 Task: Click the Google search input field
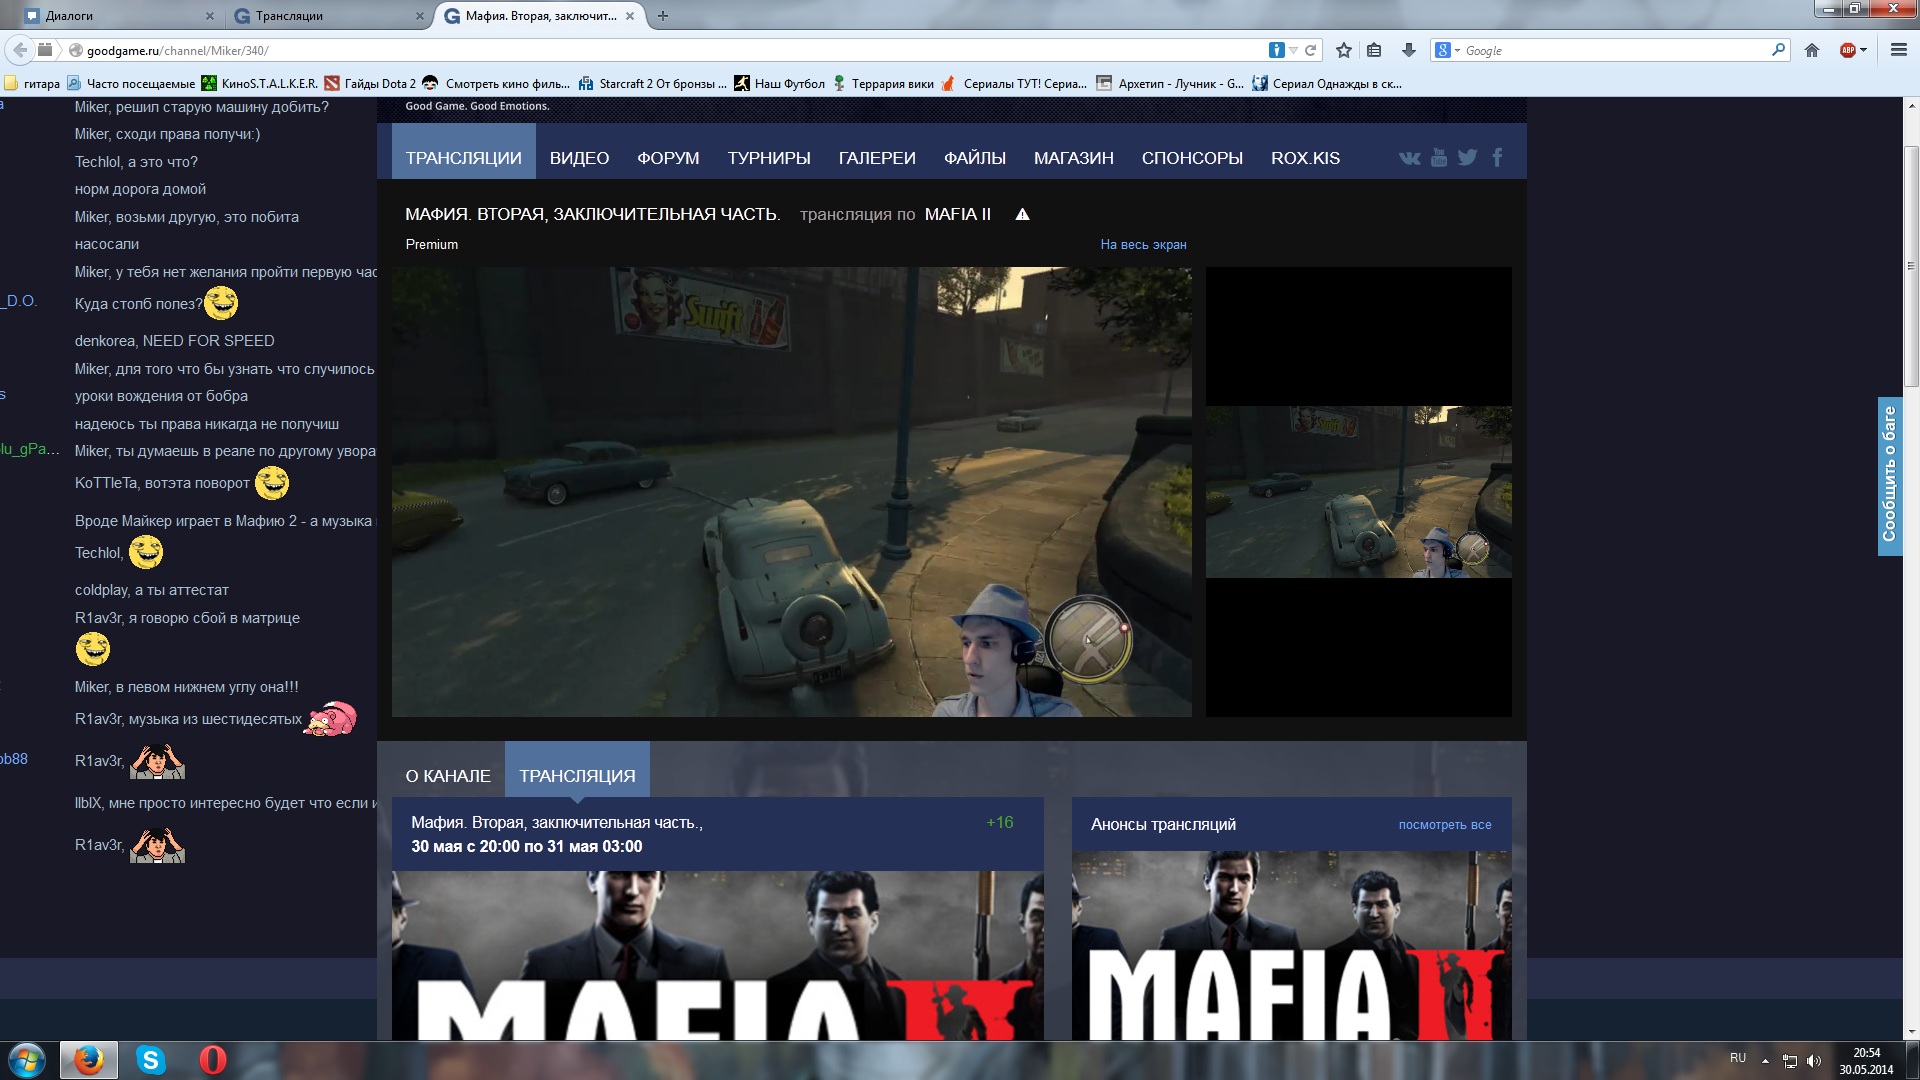click(x=1610, y=50)
